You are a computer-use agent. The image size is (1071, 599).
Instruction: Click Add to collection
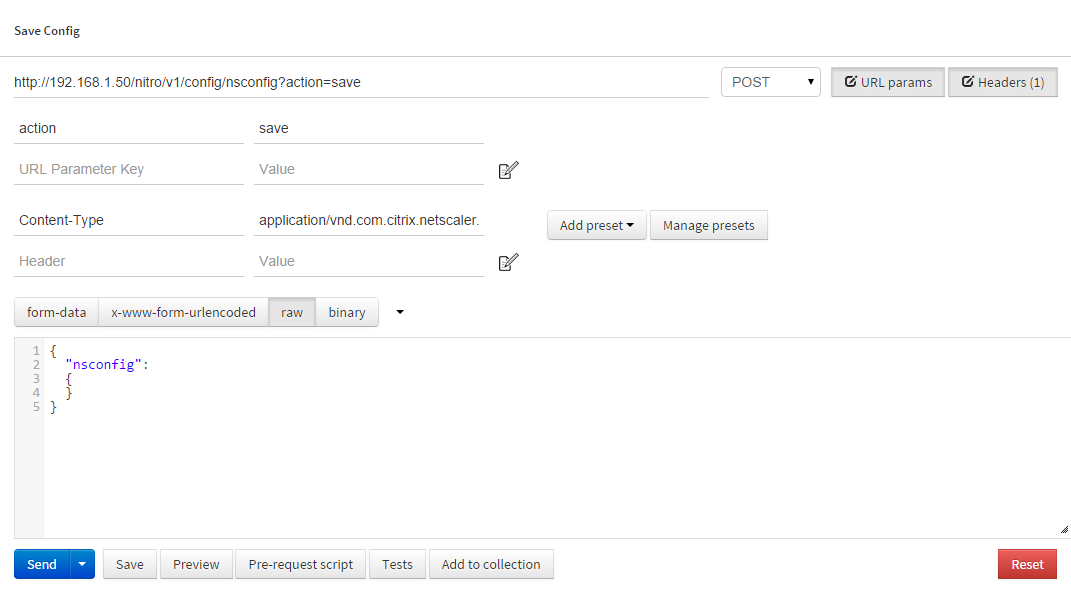point(491,564)
